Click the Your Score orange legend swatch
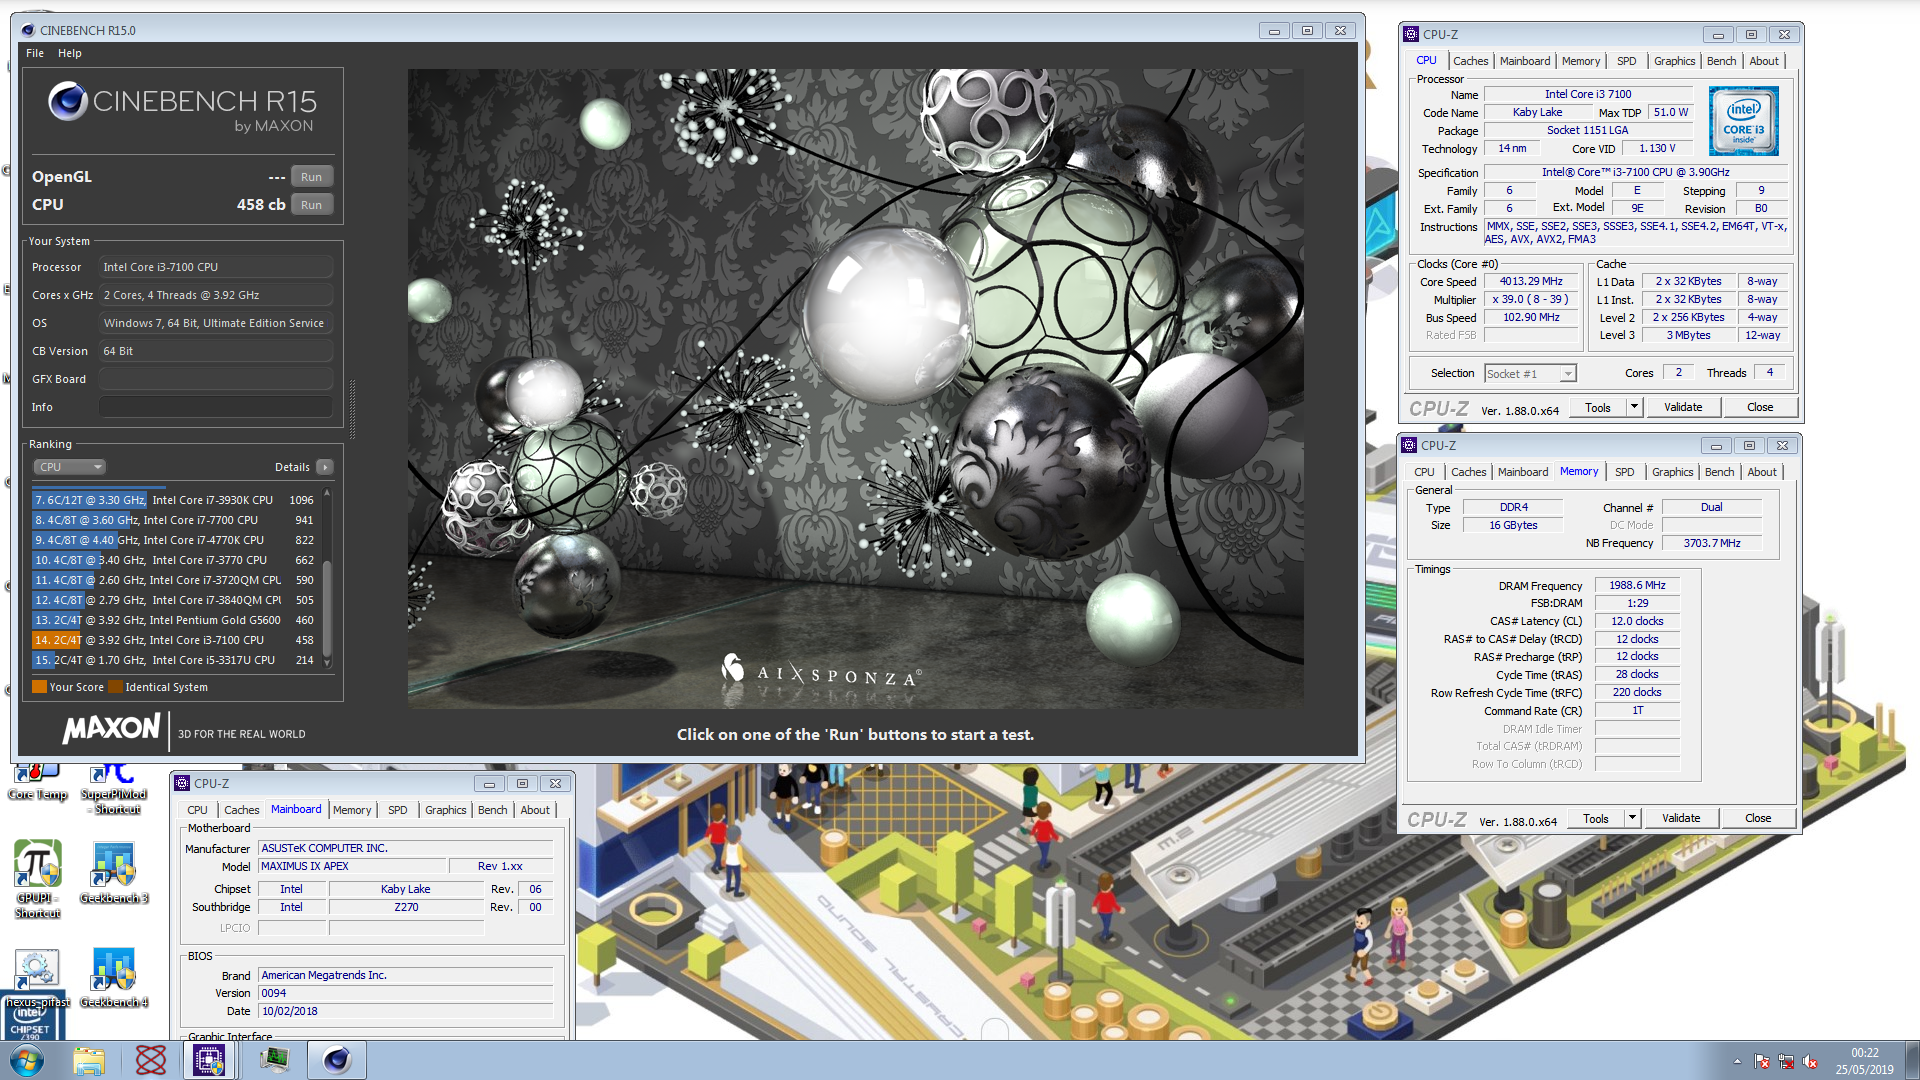 (x=40, y=687)
